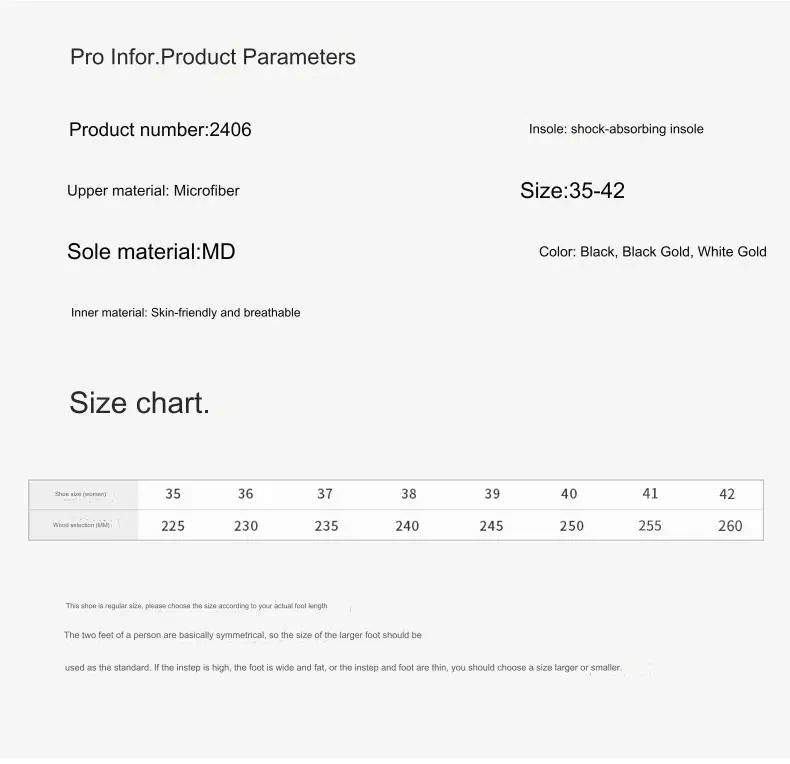Click the Shoe size (women) row header
Image resolution: width=790 pixels, height=764 pixels.
83,494
